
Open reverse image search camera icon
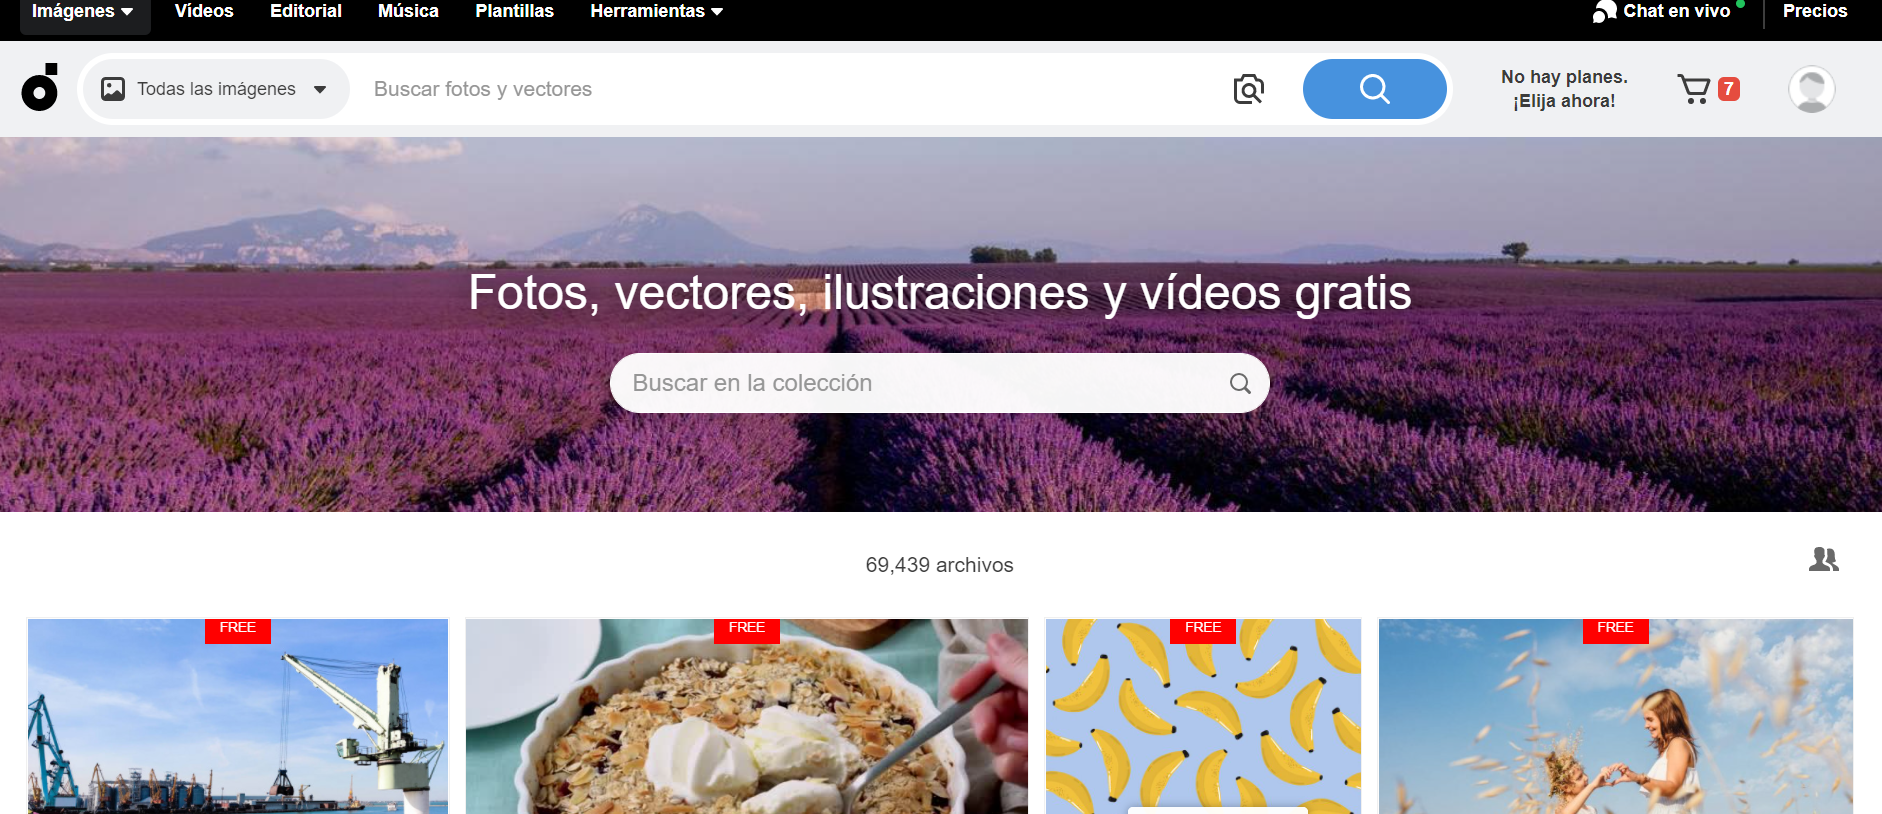(1248, 89)
